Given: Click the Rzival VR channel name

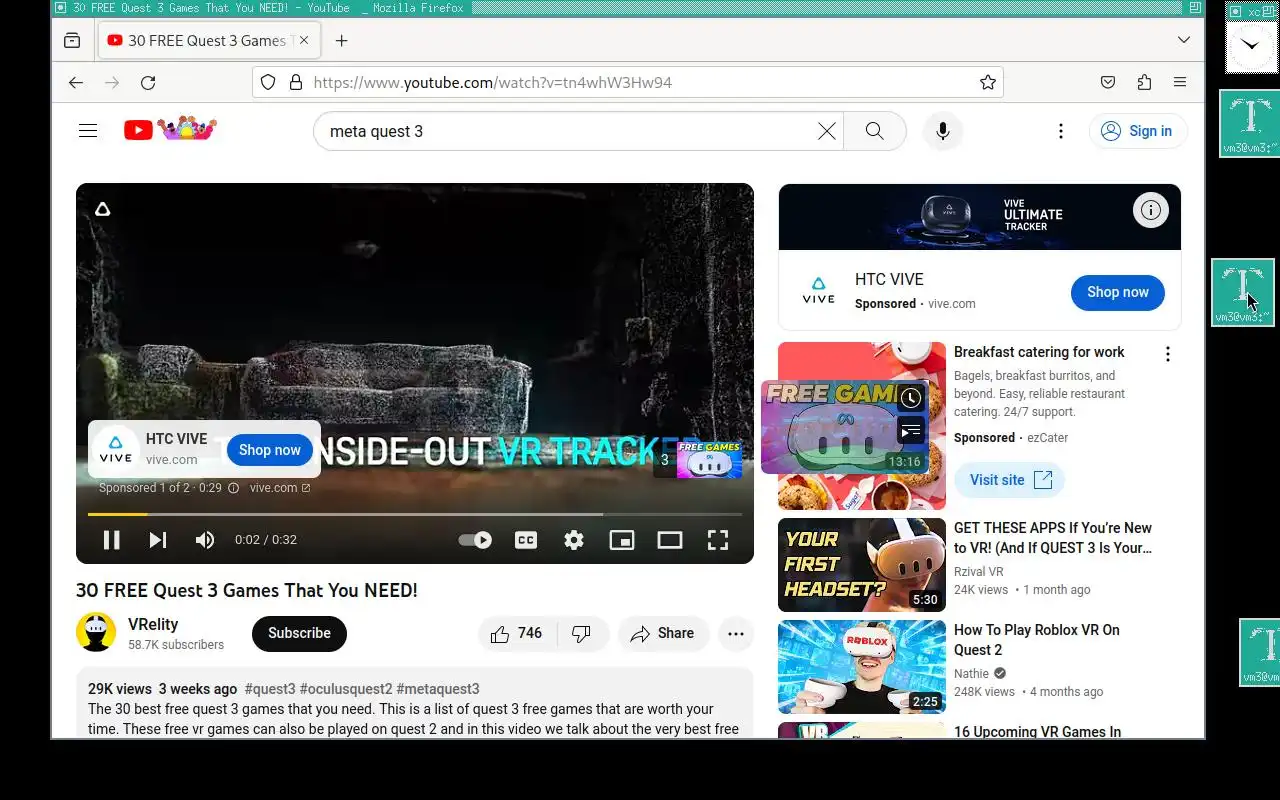Looking at the screenshot, I should (x=979, y=572).
